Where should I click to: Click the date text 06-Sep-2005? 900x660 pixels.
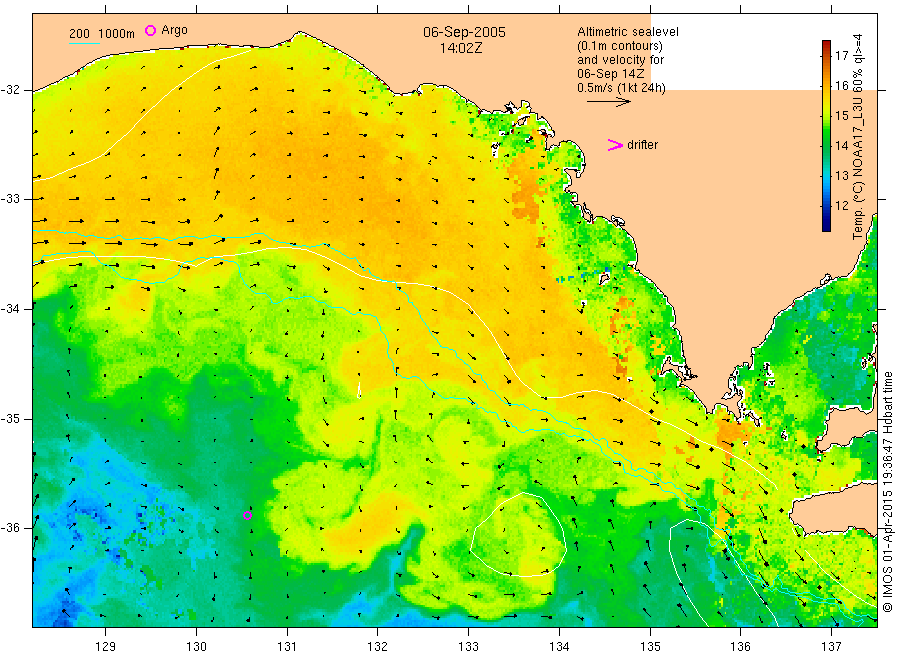pos(464,32)
